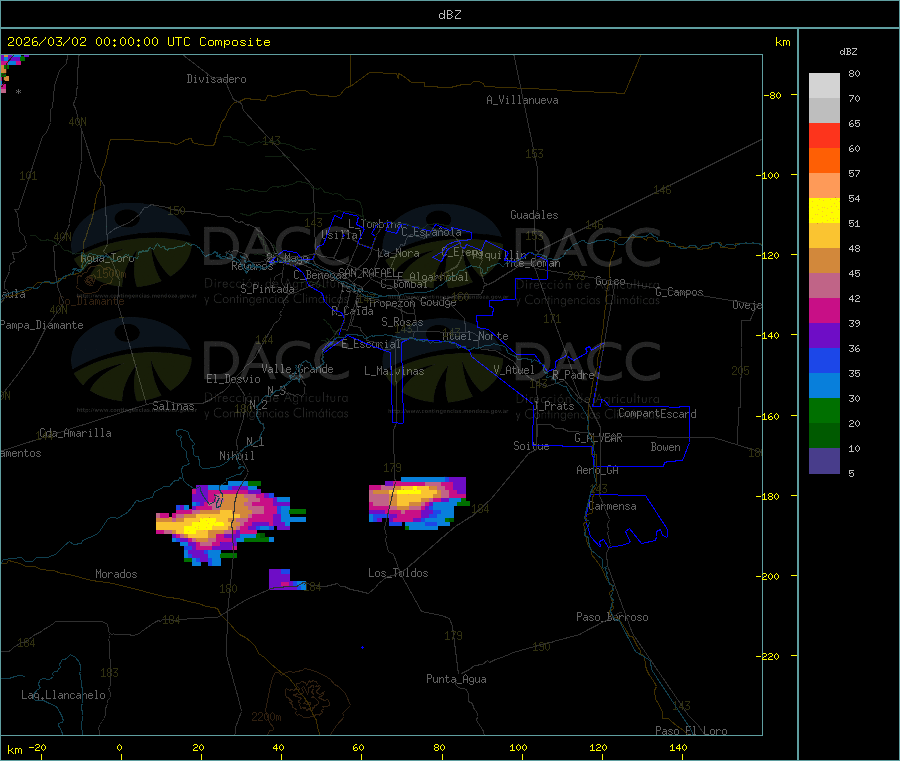Click the 'SAN_RAFAEL' city label
This screenshot has width=900, height=761.
[367, 273]
